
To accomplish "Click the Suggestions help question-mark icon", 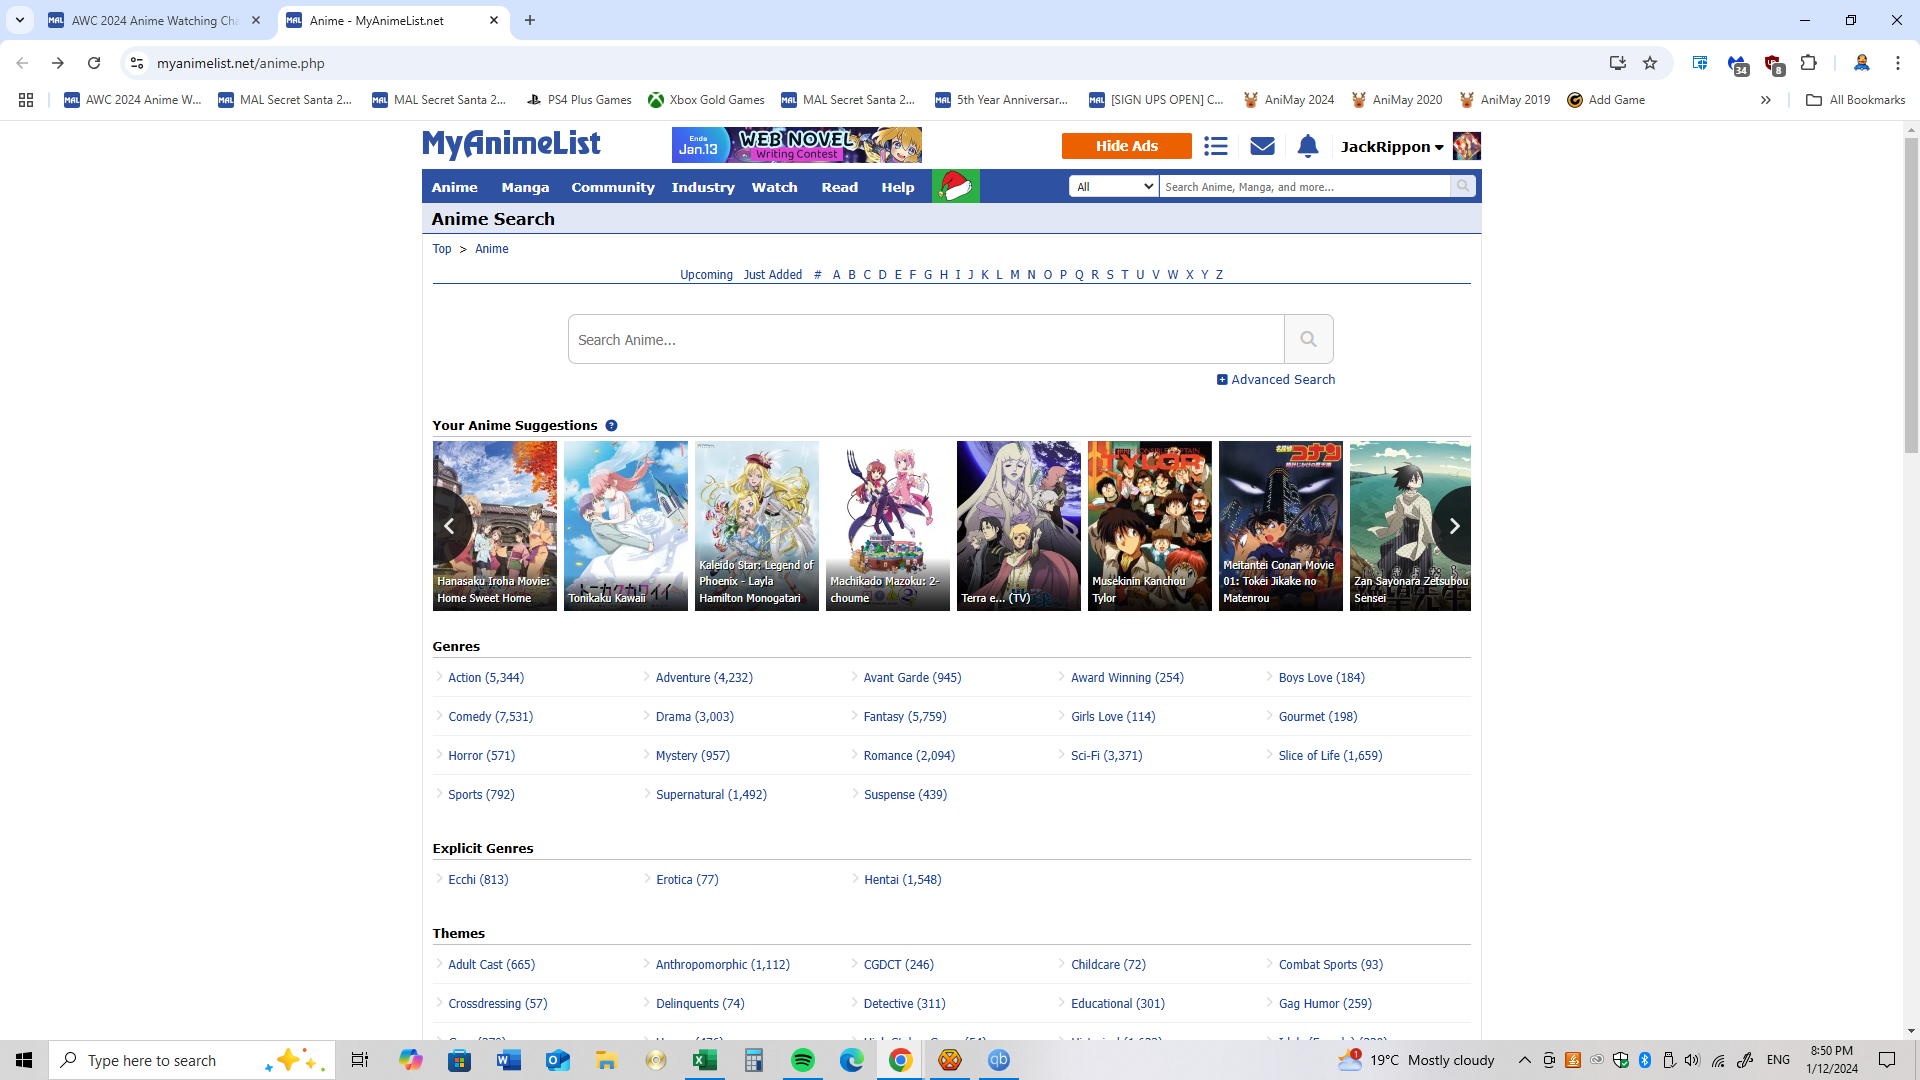I will click(x=611, y=425).
